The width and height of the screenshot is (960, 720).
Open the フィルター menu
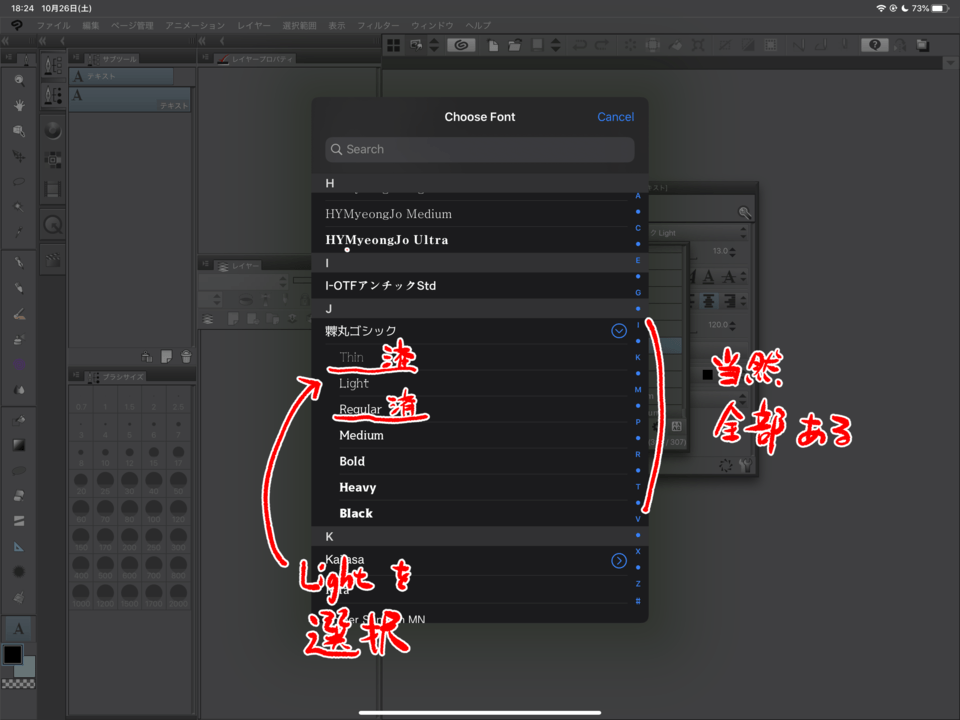[x=378, y=24]
